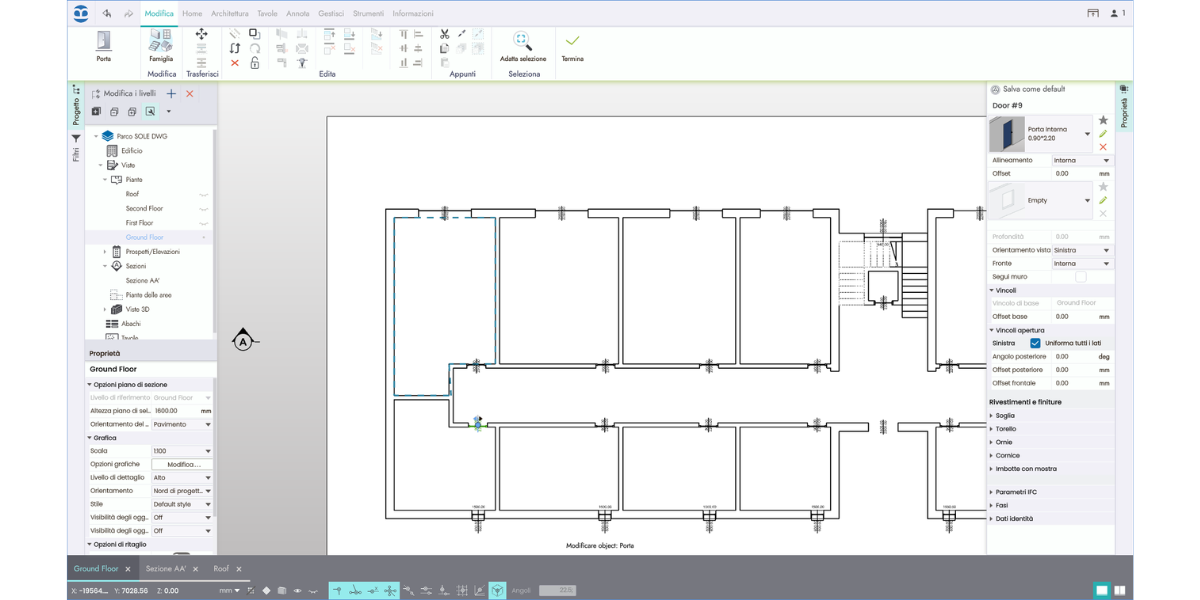This screenshot has width=1200, height=600.
Task: Click the scissors cut icon in Appunti
Action: (x=444, y=34)
